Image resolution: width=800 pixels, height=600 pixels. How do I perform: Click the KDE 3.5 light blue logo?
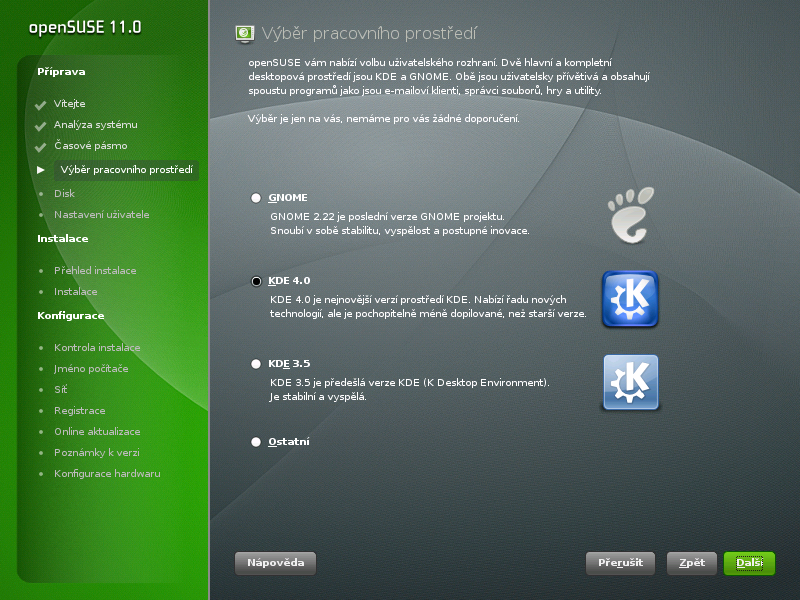coord(631,382)
